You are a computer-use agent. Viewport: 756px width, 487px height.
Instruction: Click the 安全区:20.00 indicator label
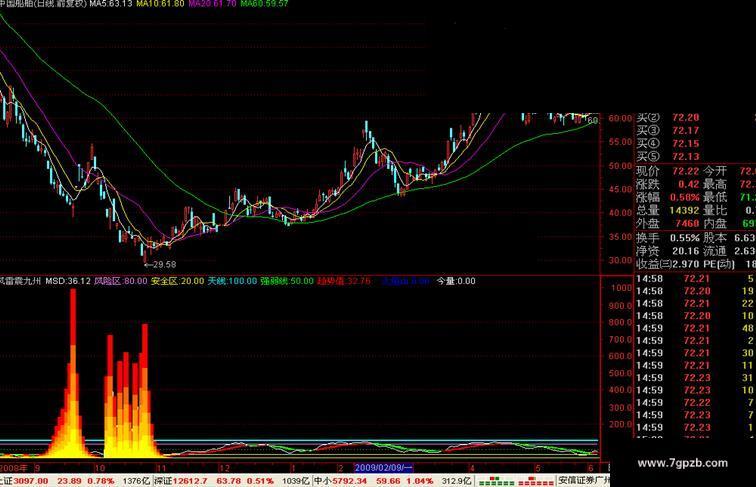pyautogui.click(x=177, y=281)
